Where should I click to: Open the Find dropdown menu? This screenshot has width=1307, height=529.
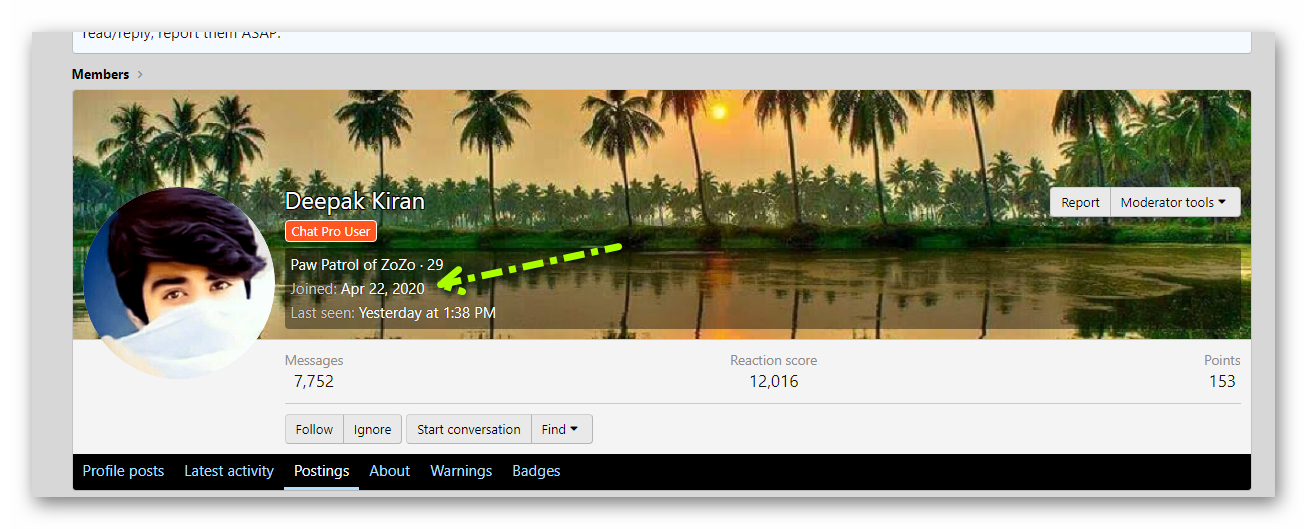point(561,429)
